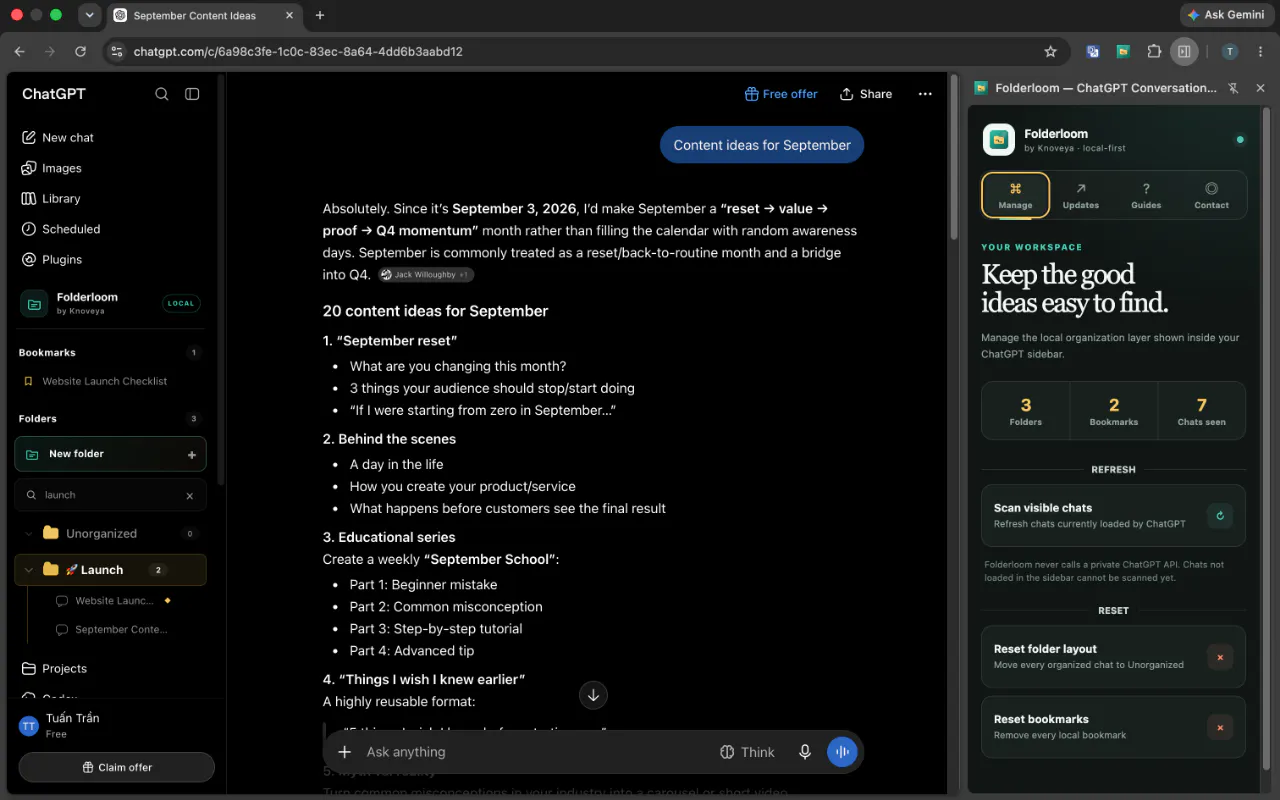Image resolution: width=1280 pixels, height=800 pixels.
Task: Click the folder search field containing 'launch'
Action: (x=110, y=495)
